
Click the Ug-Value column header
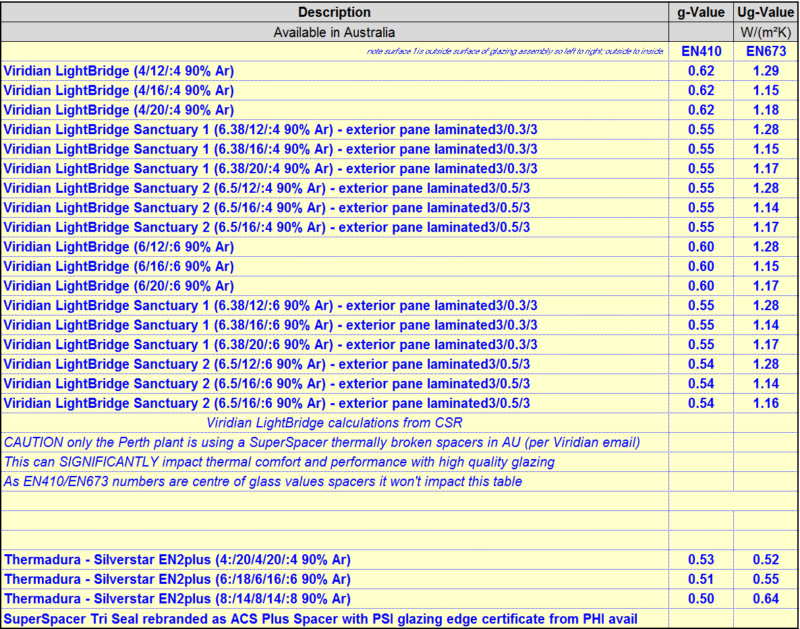[x=766, y=12]
